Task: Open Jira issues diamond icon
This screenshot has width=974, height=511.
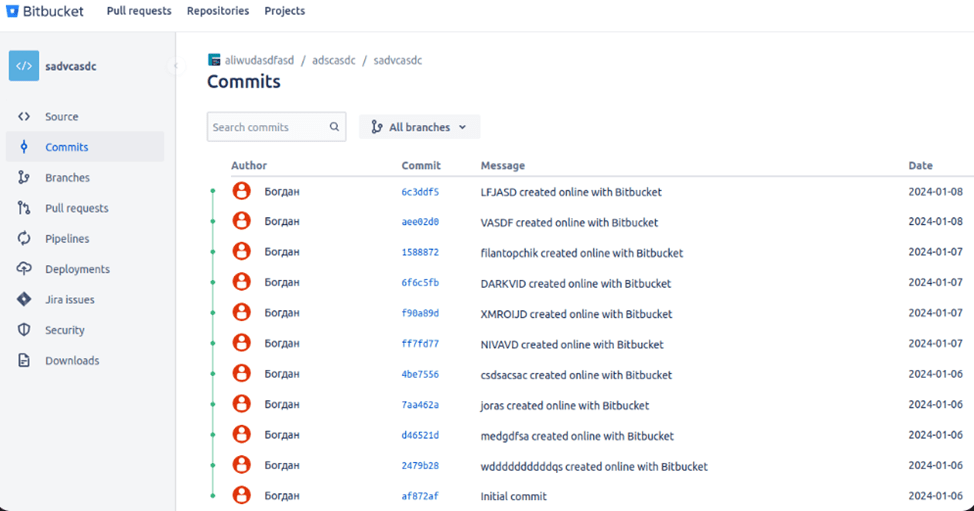Action: pyautogui.click(x=24, y=300)
